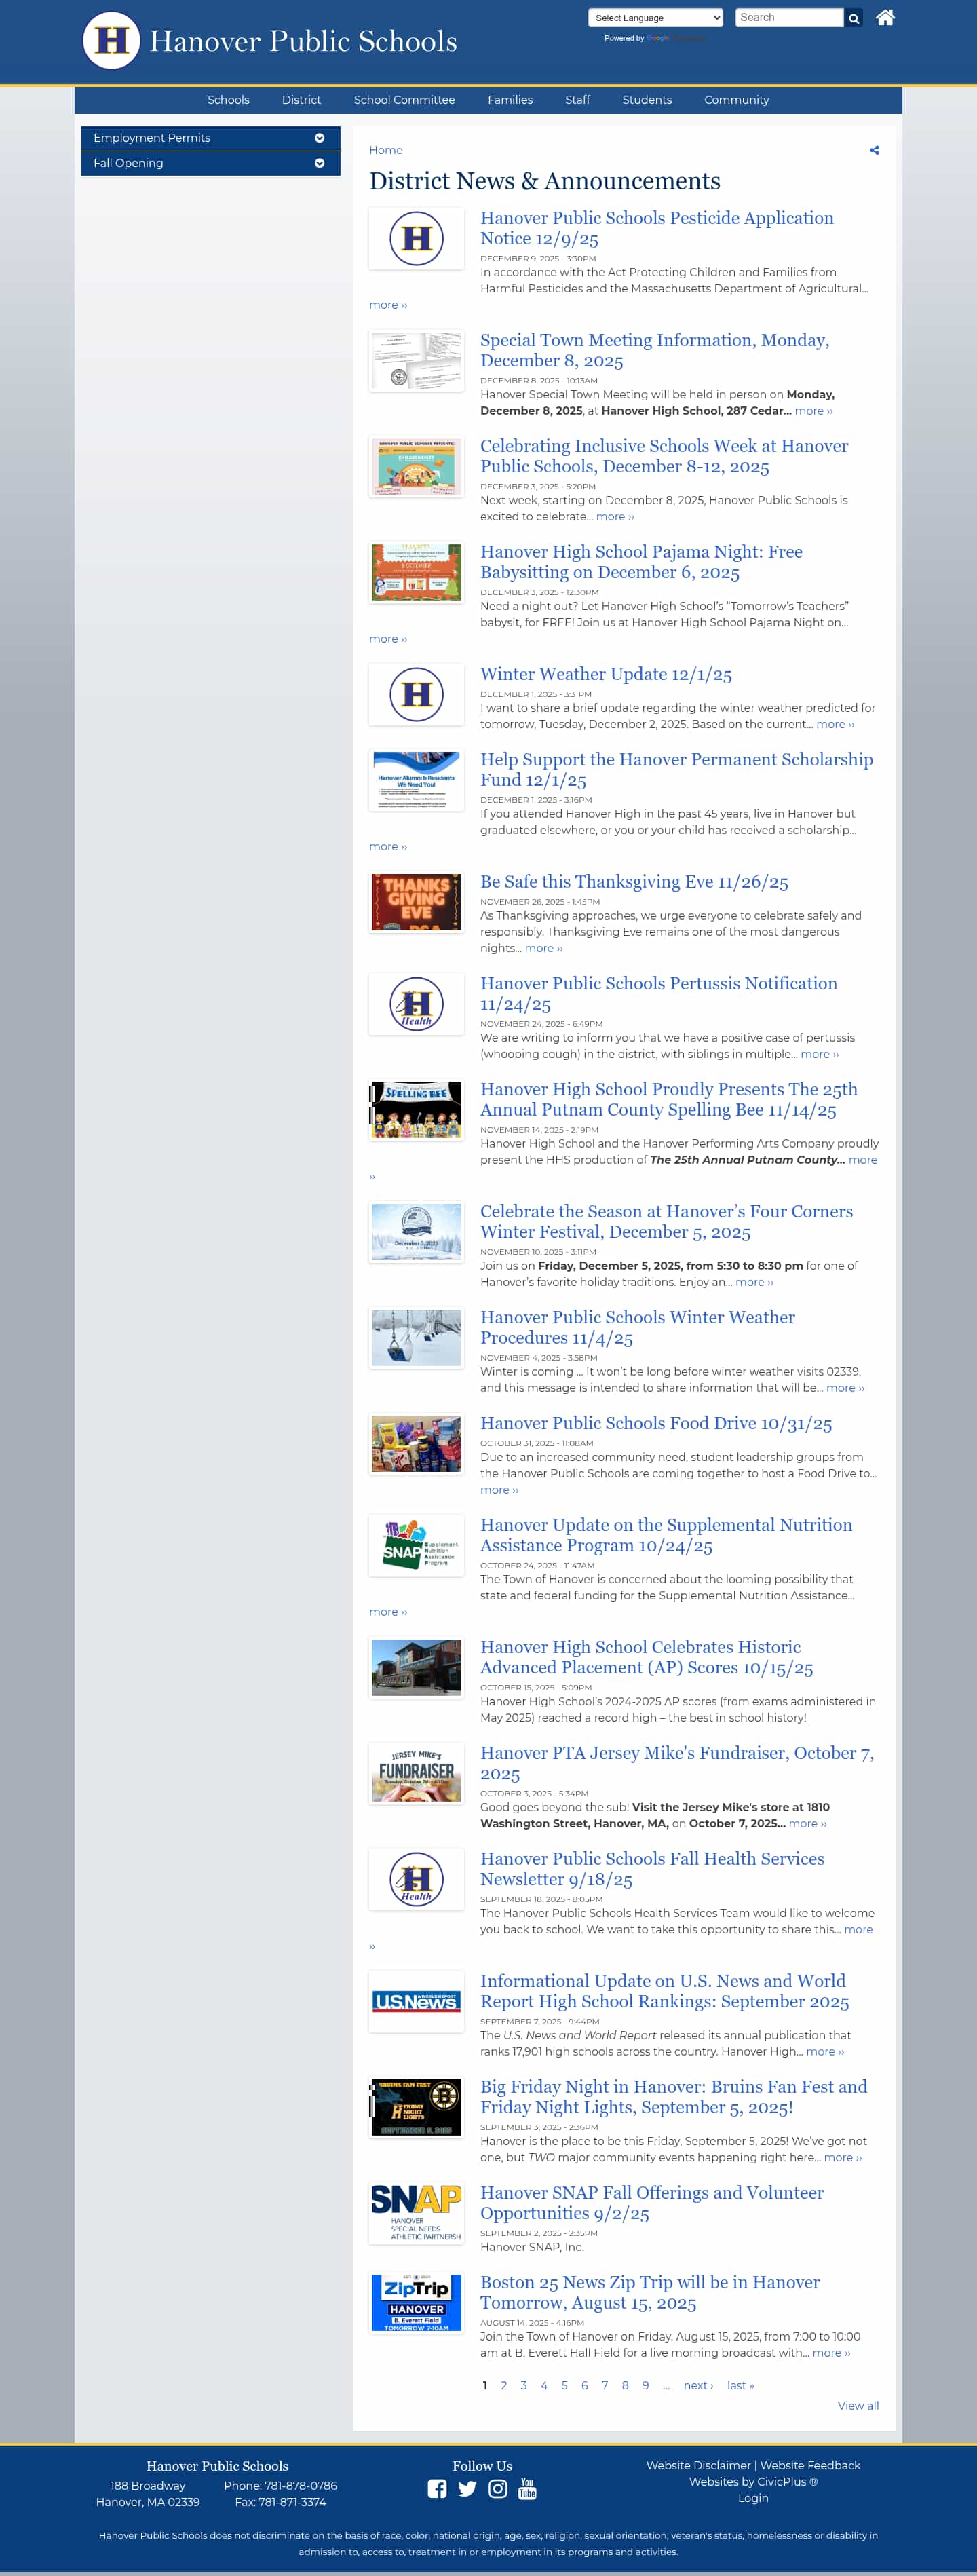Click Hanover SNAP athletic partnership thumbnail
Screen dimensions: 977x2576
416,2213
